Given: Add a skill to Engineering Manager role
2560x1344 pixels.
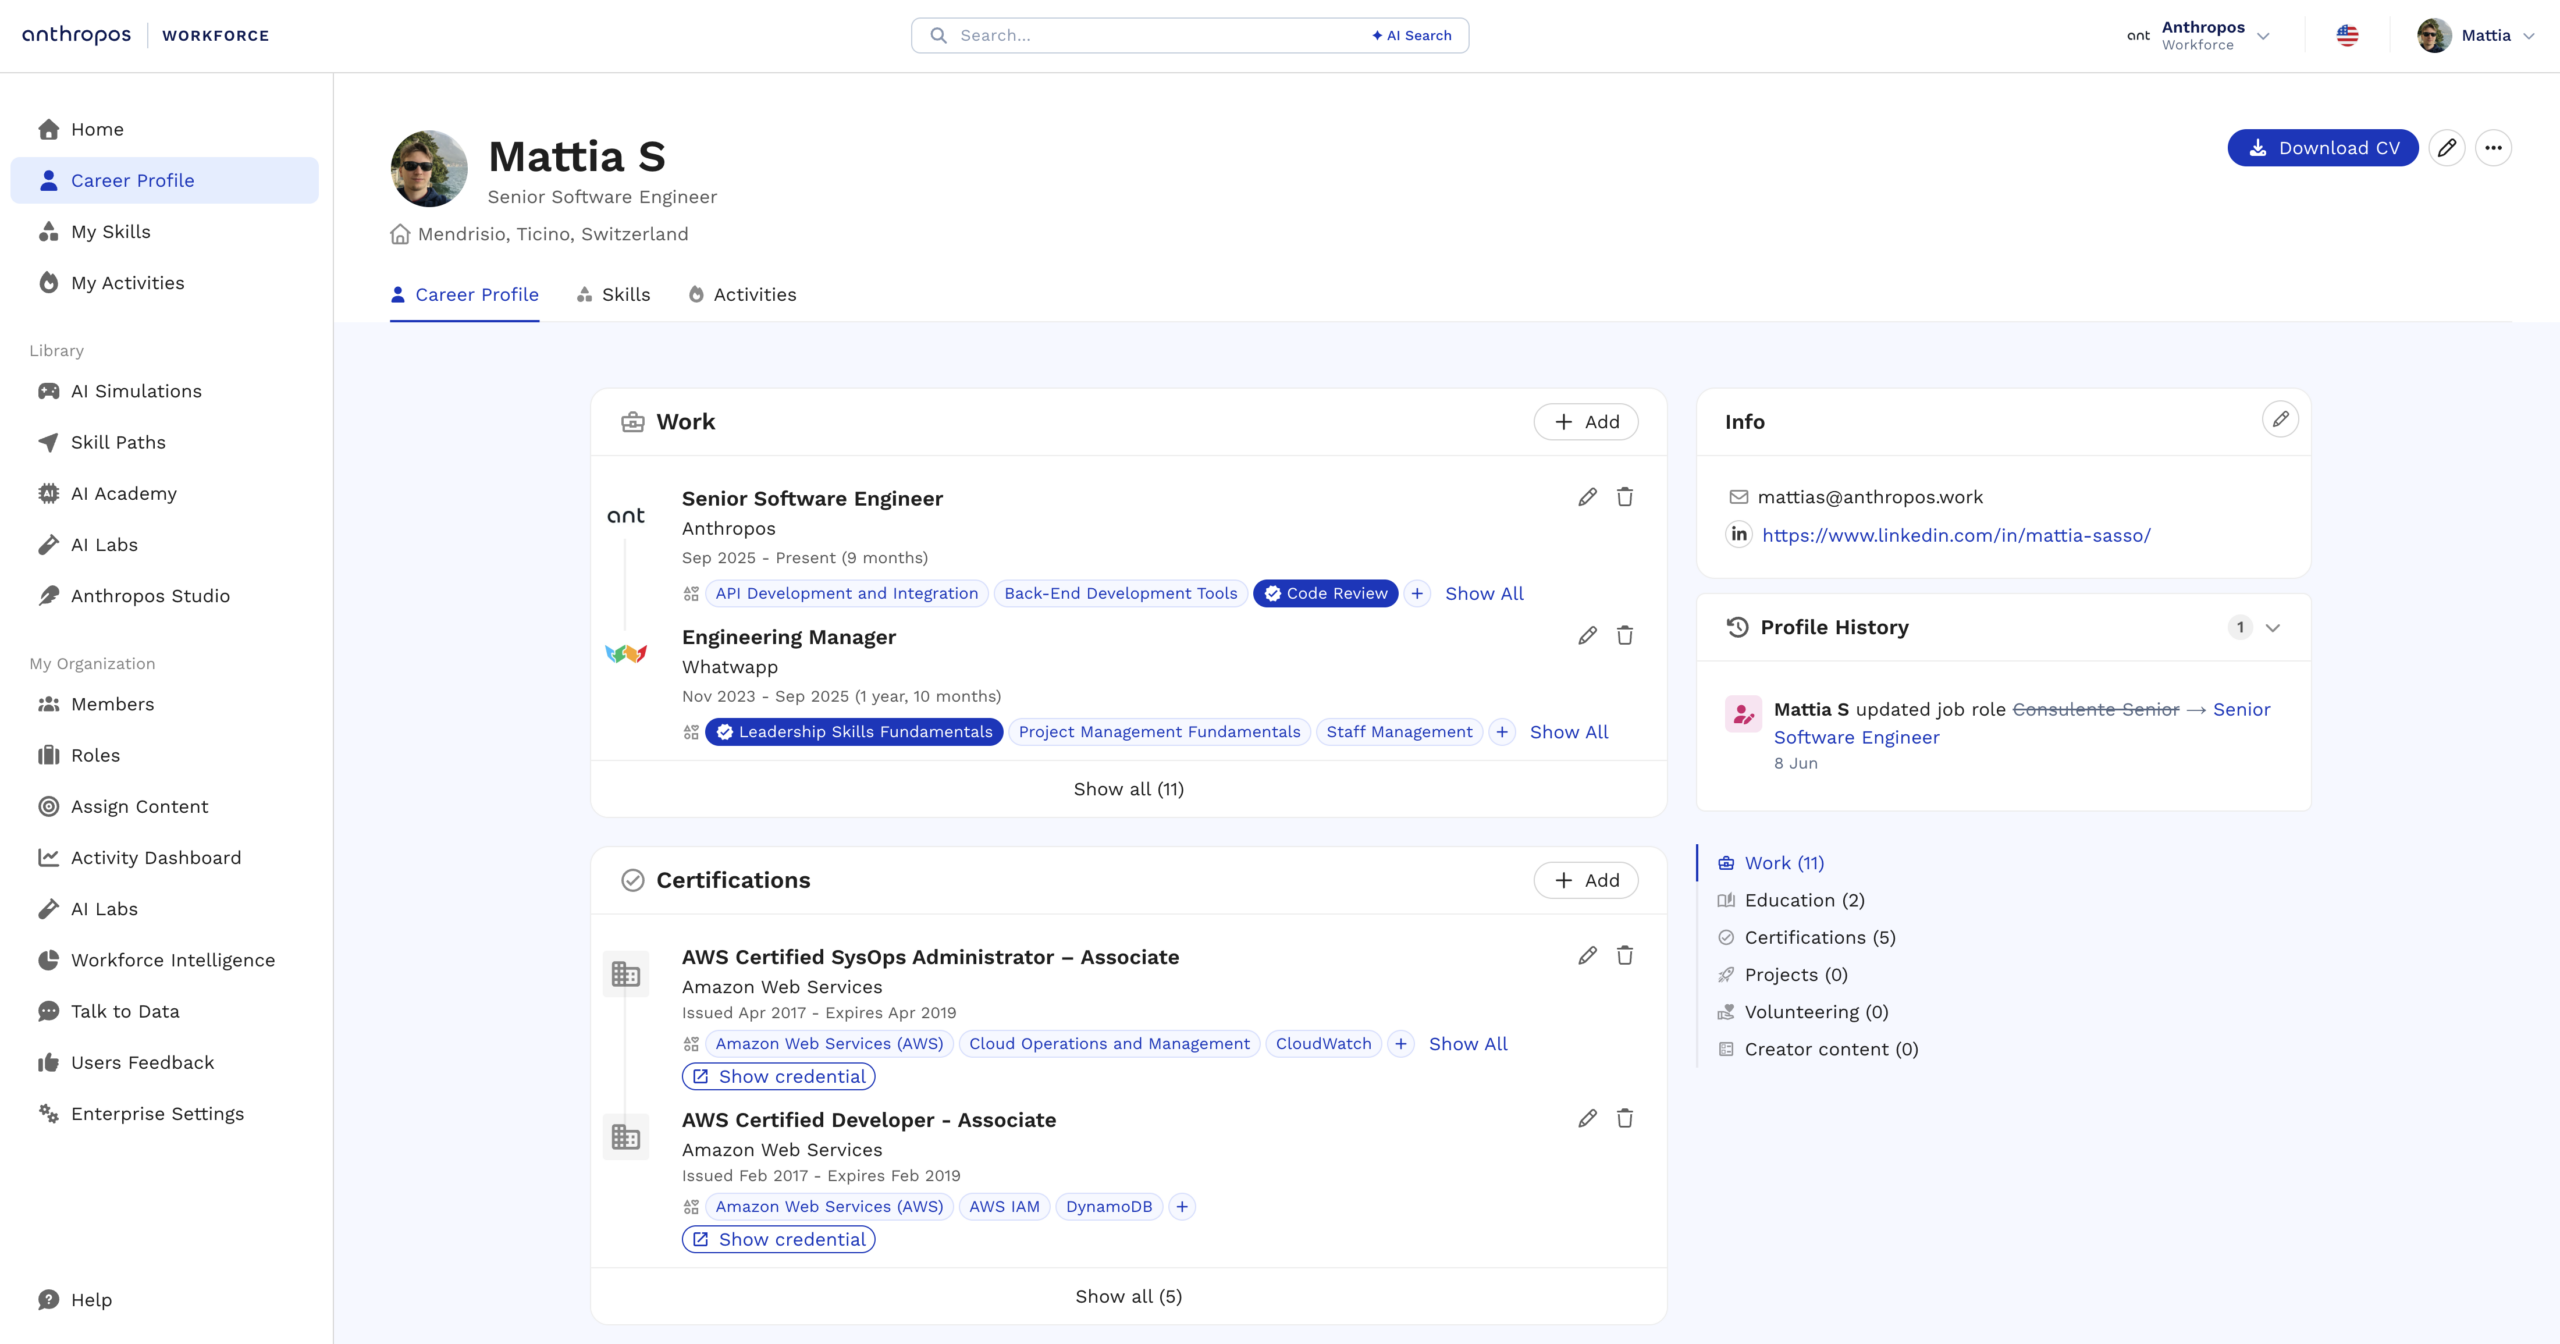Looking at the screenshot, I should tap(1502, 733).
